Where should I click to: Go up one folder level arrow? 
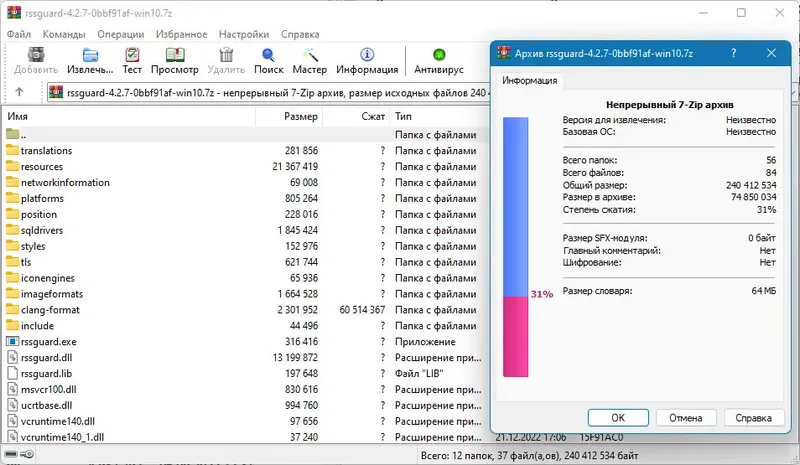pyautogui.click(x=19, y=92)
